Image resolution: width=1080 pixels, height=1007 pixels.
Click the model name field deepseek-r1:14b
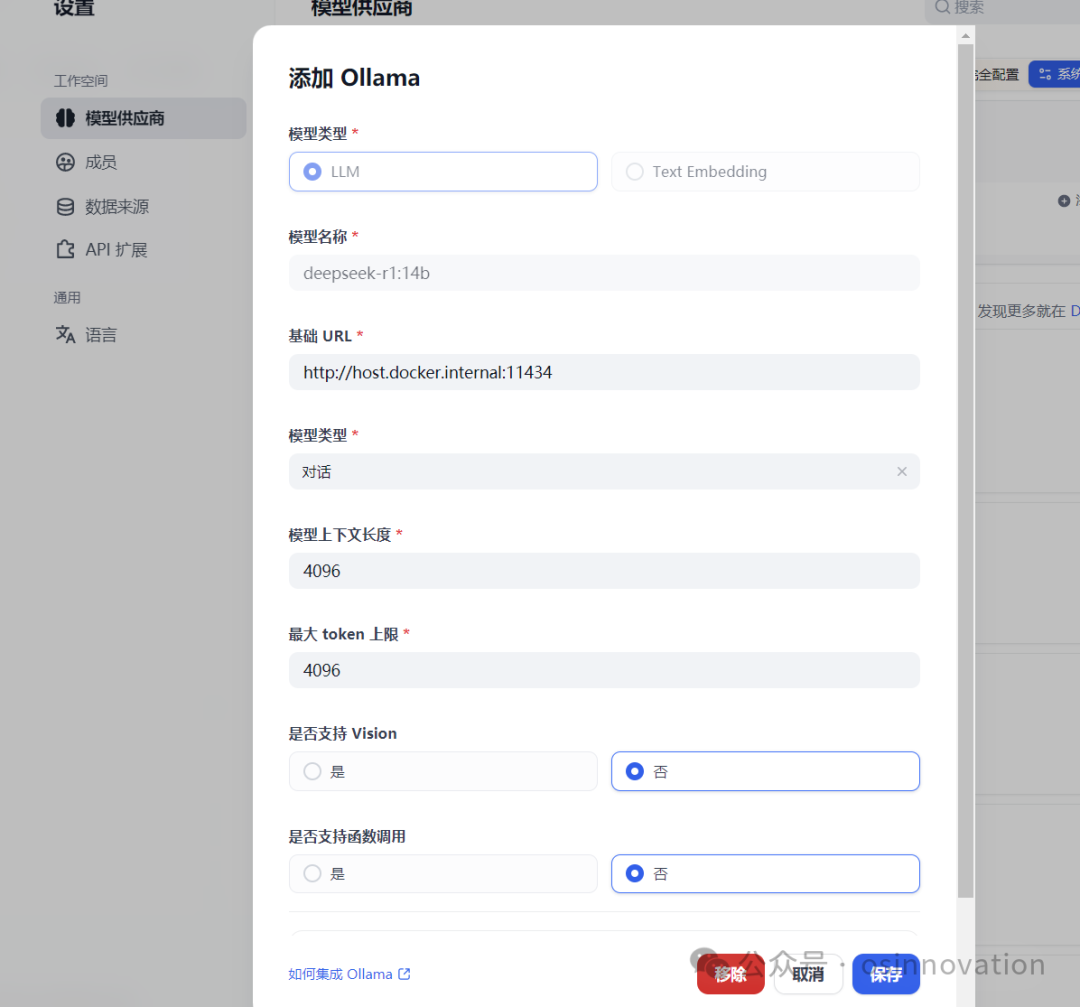click(x=604, y=273)
